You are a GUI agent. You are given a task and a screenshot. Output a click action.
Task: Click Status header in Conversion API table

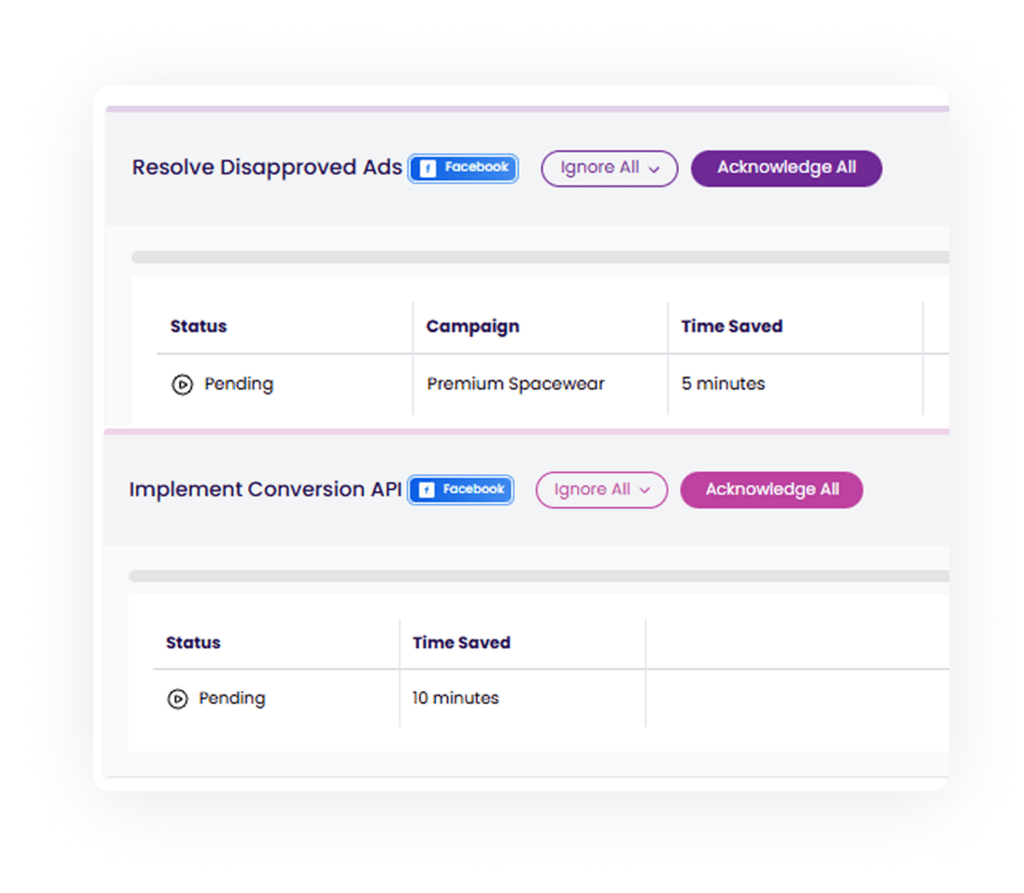[x=193, y=643]
